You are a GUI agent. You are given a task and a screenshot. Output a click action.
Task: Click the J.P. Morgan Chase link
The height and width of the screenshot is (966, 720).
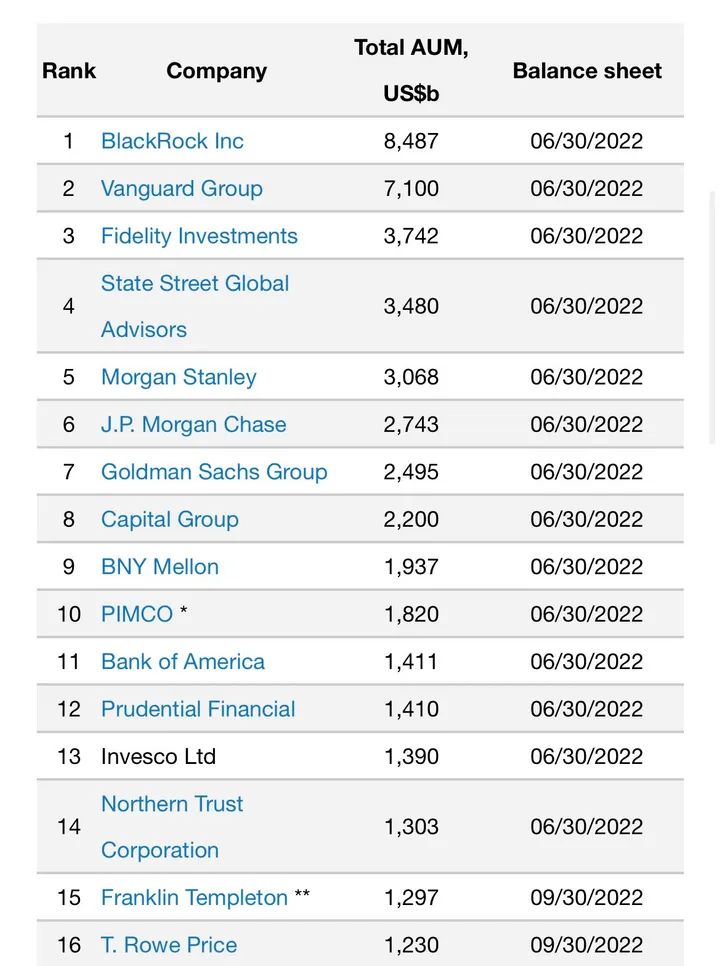pos(193,425)
